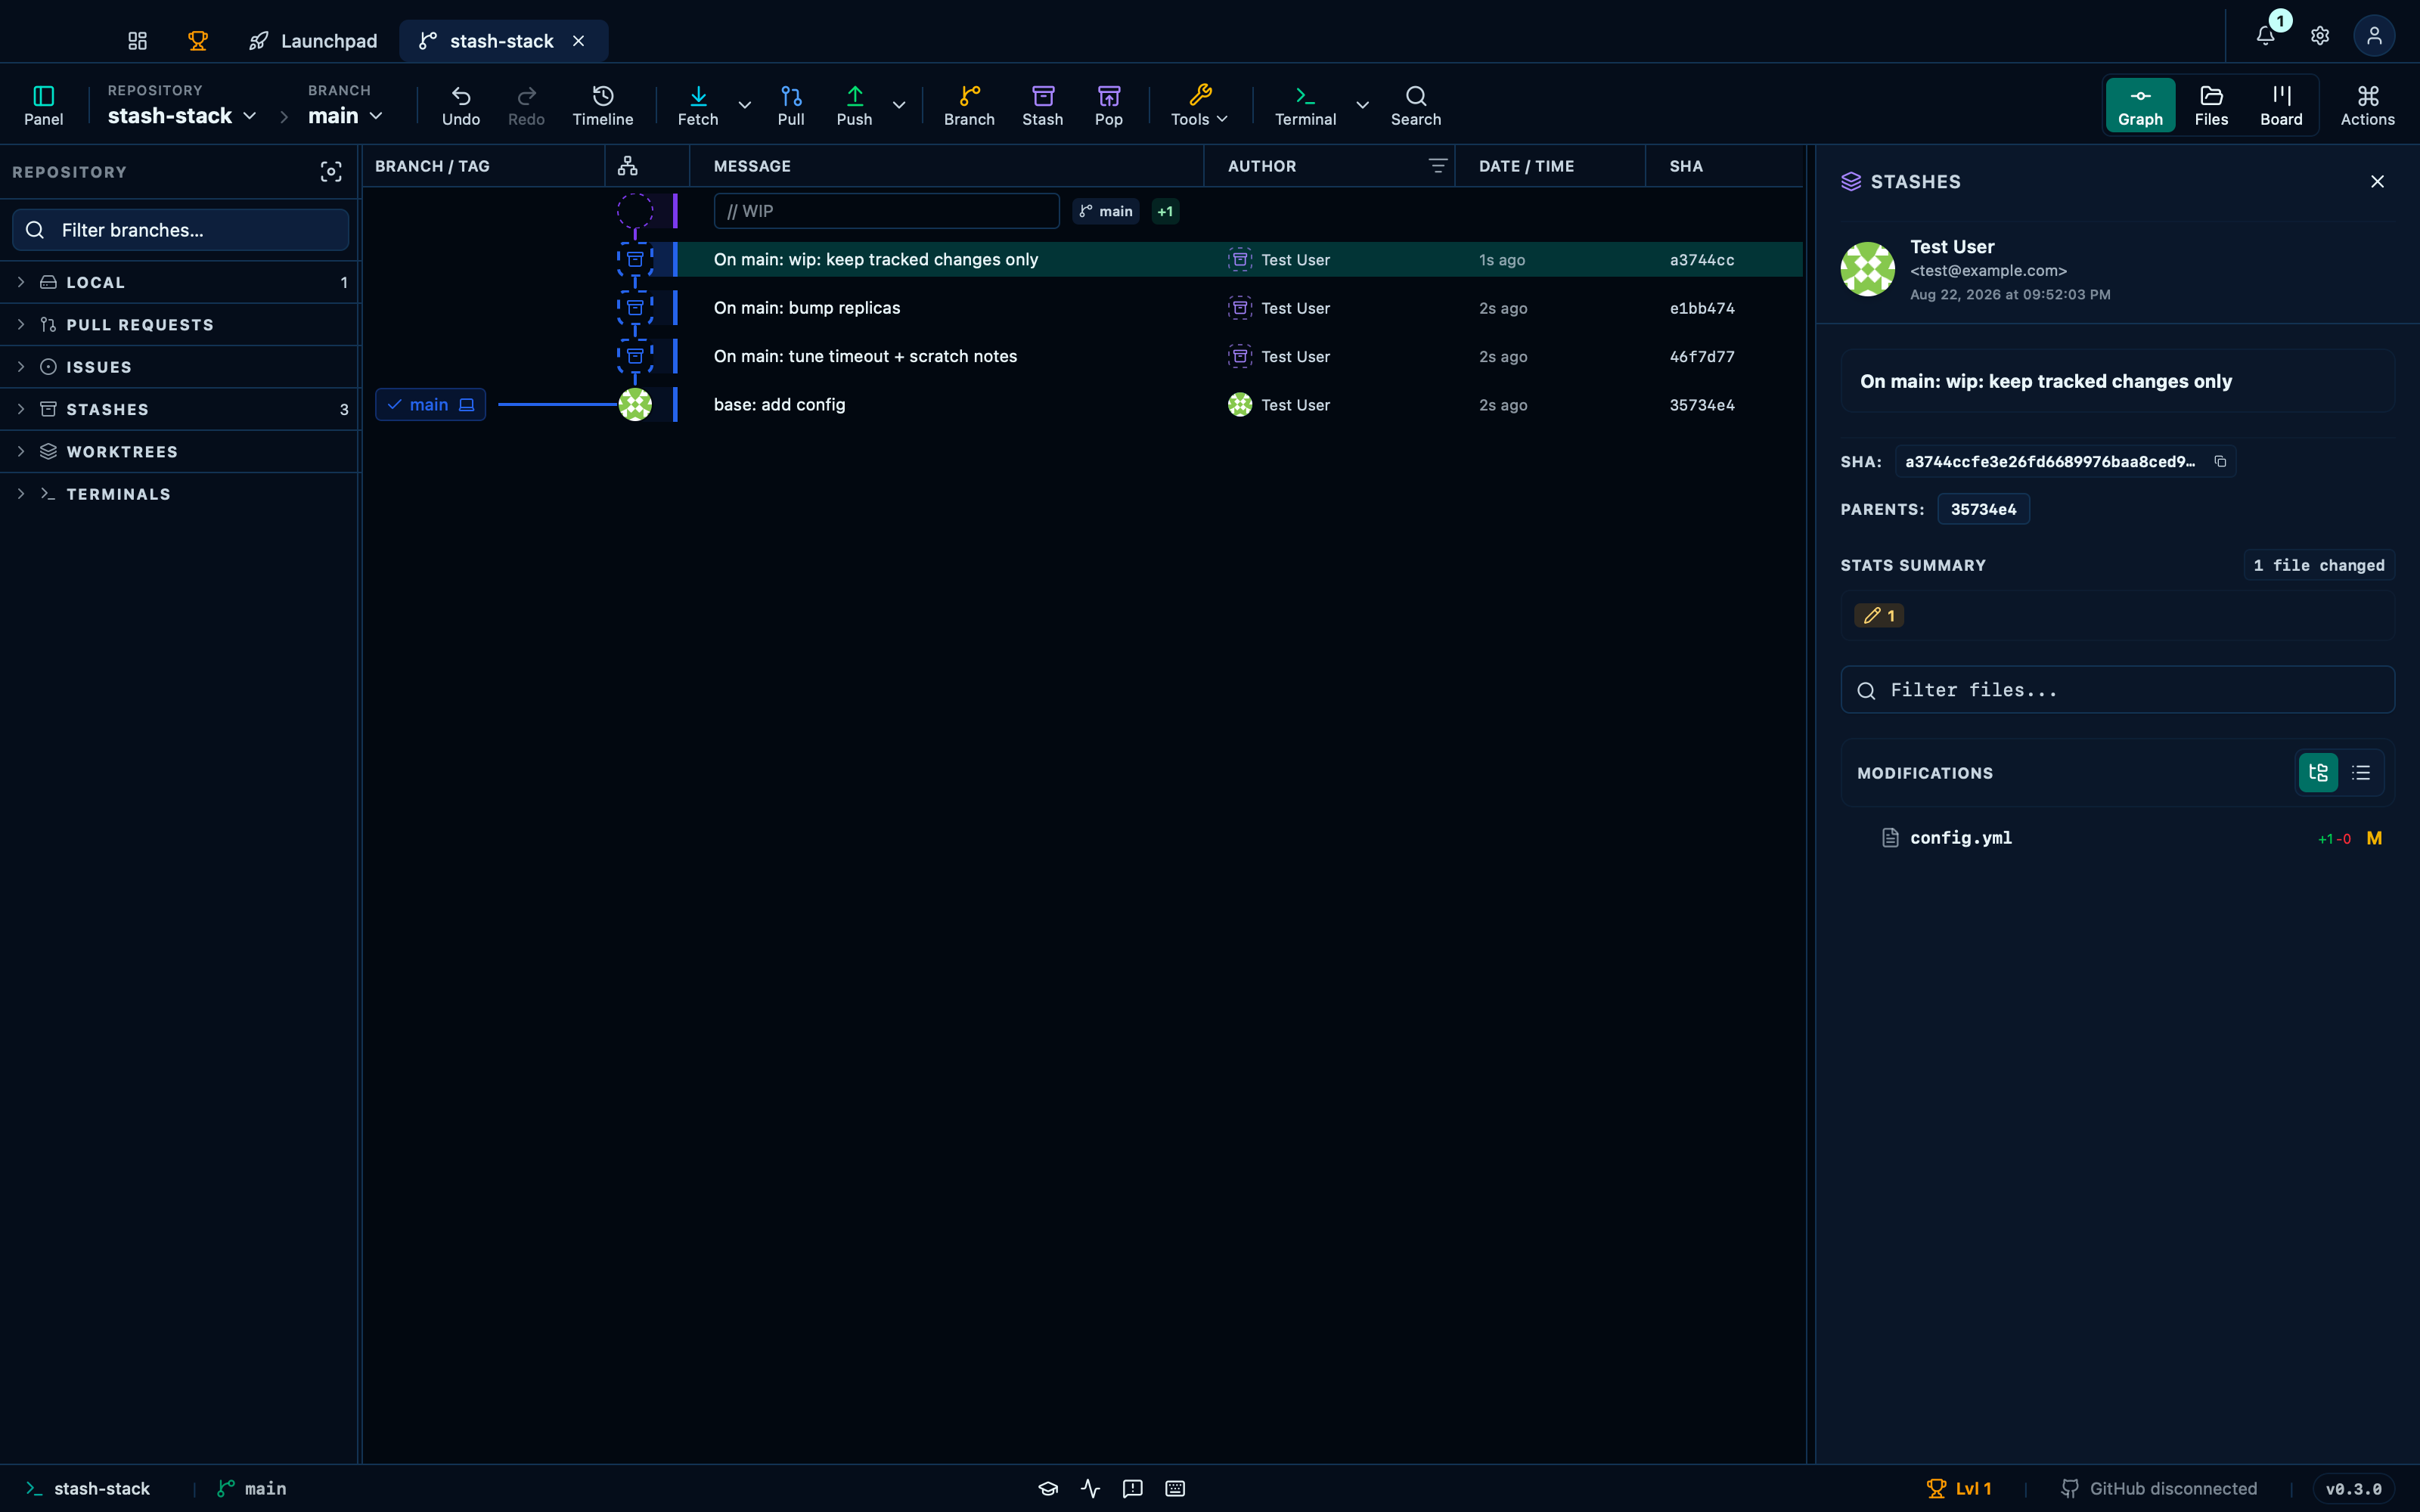Undo the last action
Viewport: 2420px width, 1512px height.
coord(461,105)
